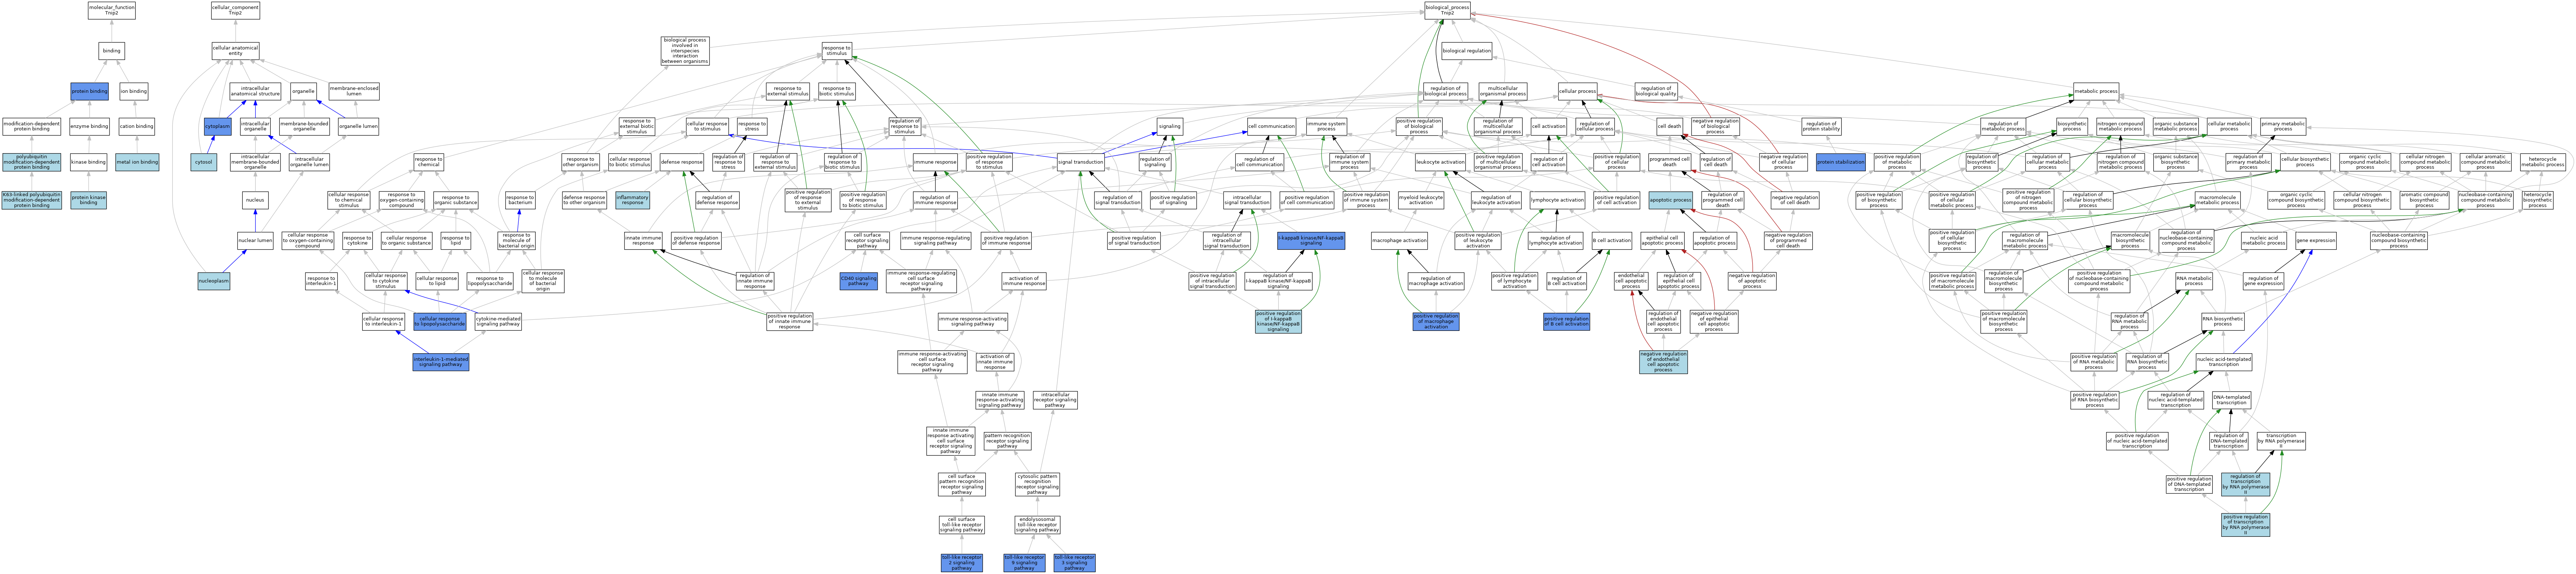Click the 'enzyme binding' node
The width and height of the screenshot is (2576, 574).
pos(89,127)
